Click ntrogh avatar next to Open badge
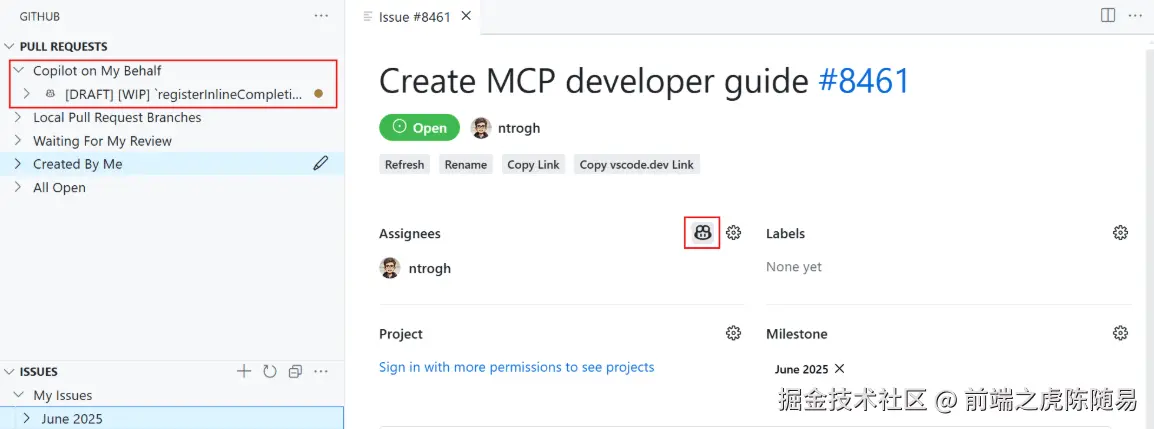 [481, 128]
